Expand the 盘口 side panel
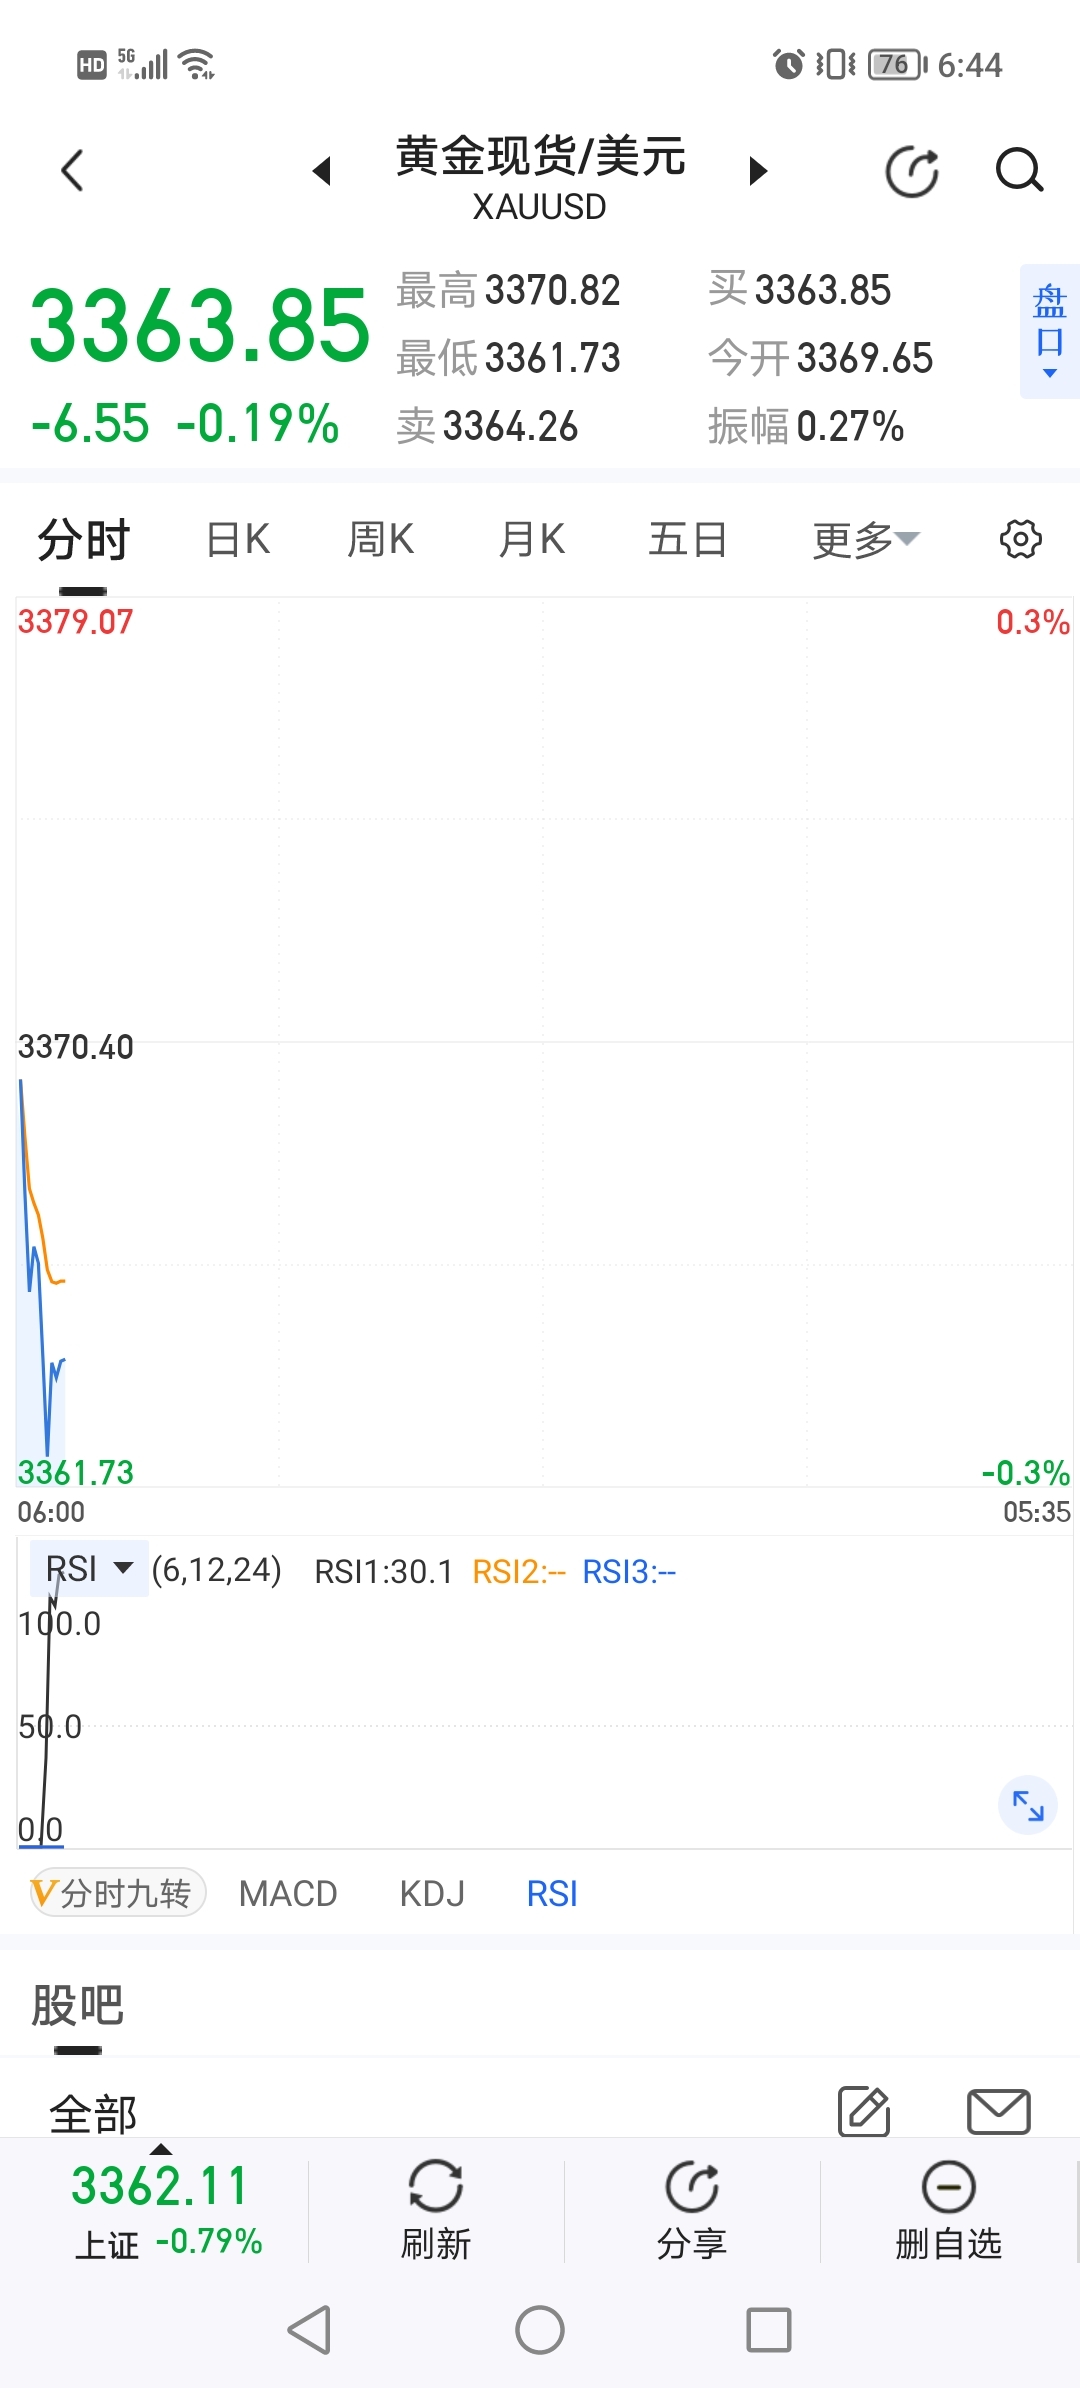The height and width of the screenshot is (2388, 1080). [x=1049, y=331]
